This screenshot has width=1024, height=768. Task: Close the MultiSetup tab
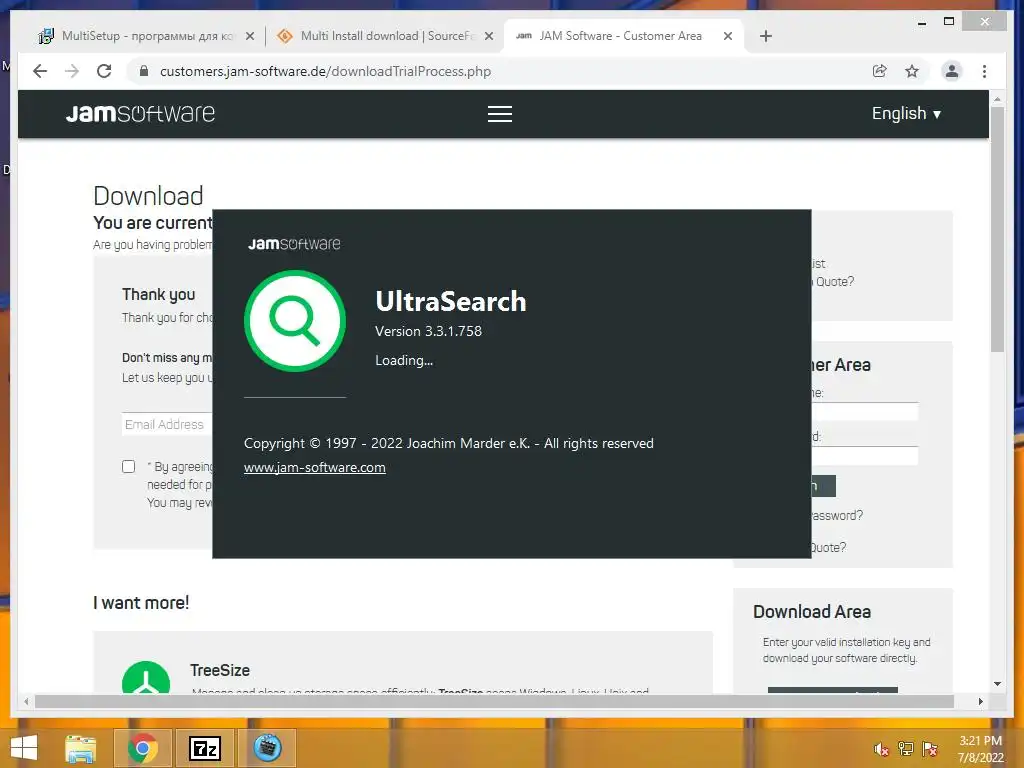click(x=249, y=36)
